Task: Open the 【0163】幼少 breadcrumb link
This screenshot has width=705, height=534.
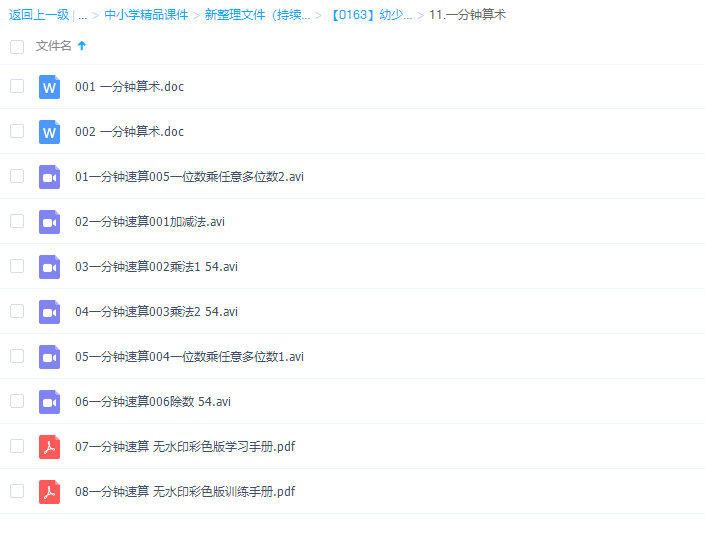Action: click(370, 15)
